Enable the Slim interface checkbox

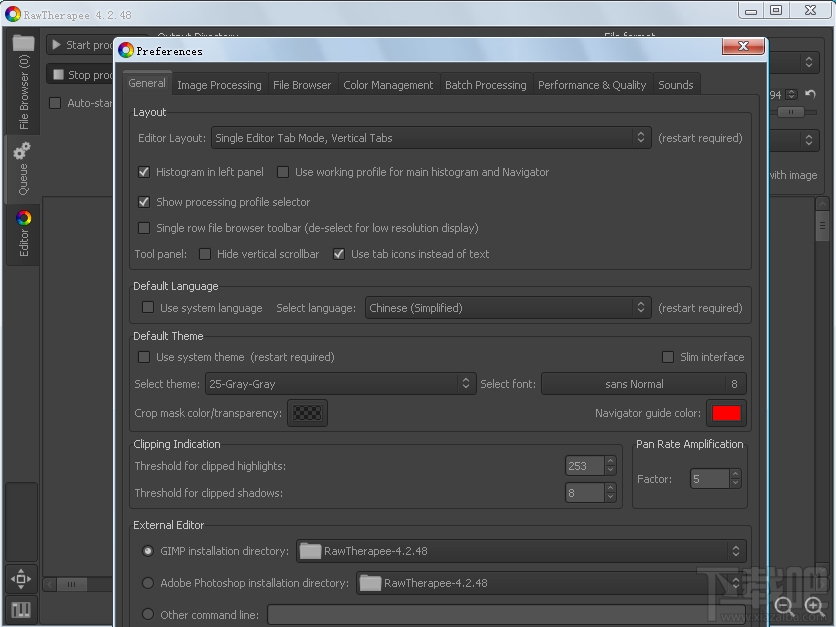[x=668, y=357]
